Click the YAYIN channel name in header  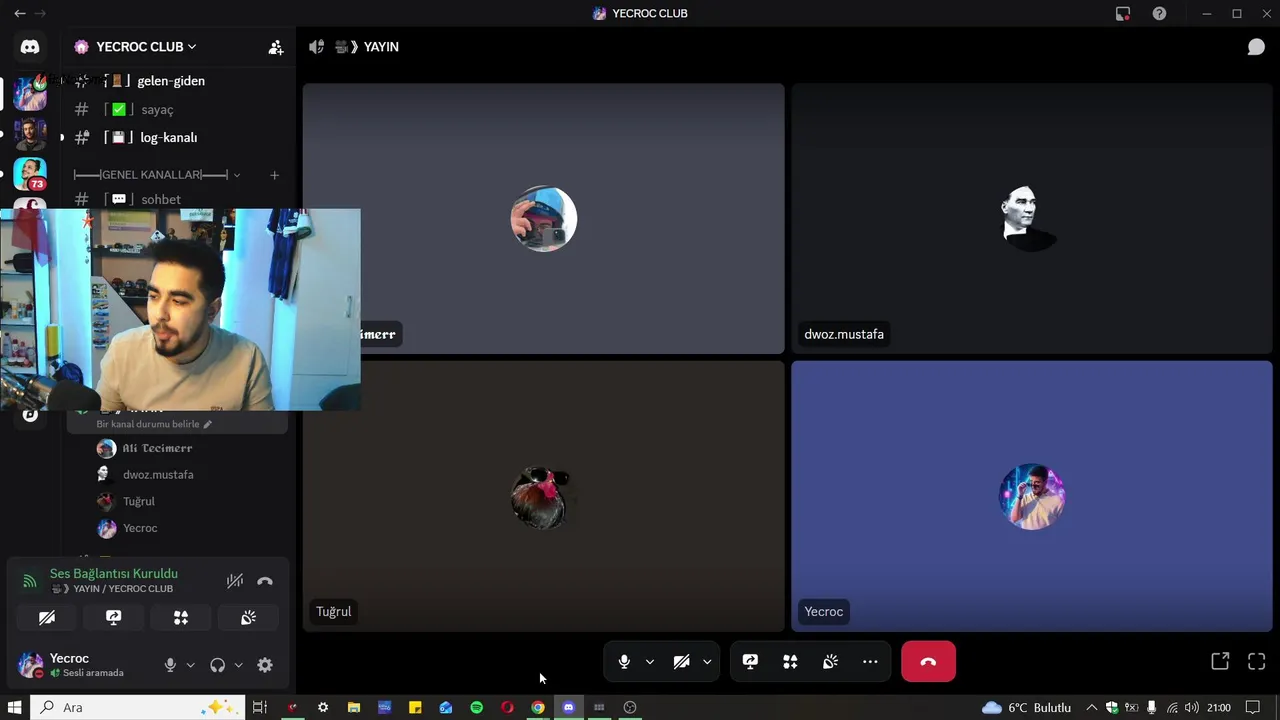tap(381, 47)
